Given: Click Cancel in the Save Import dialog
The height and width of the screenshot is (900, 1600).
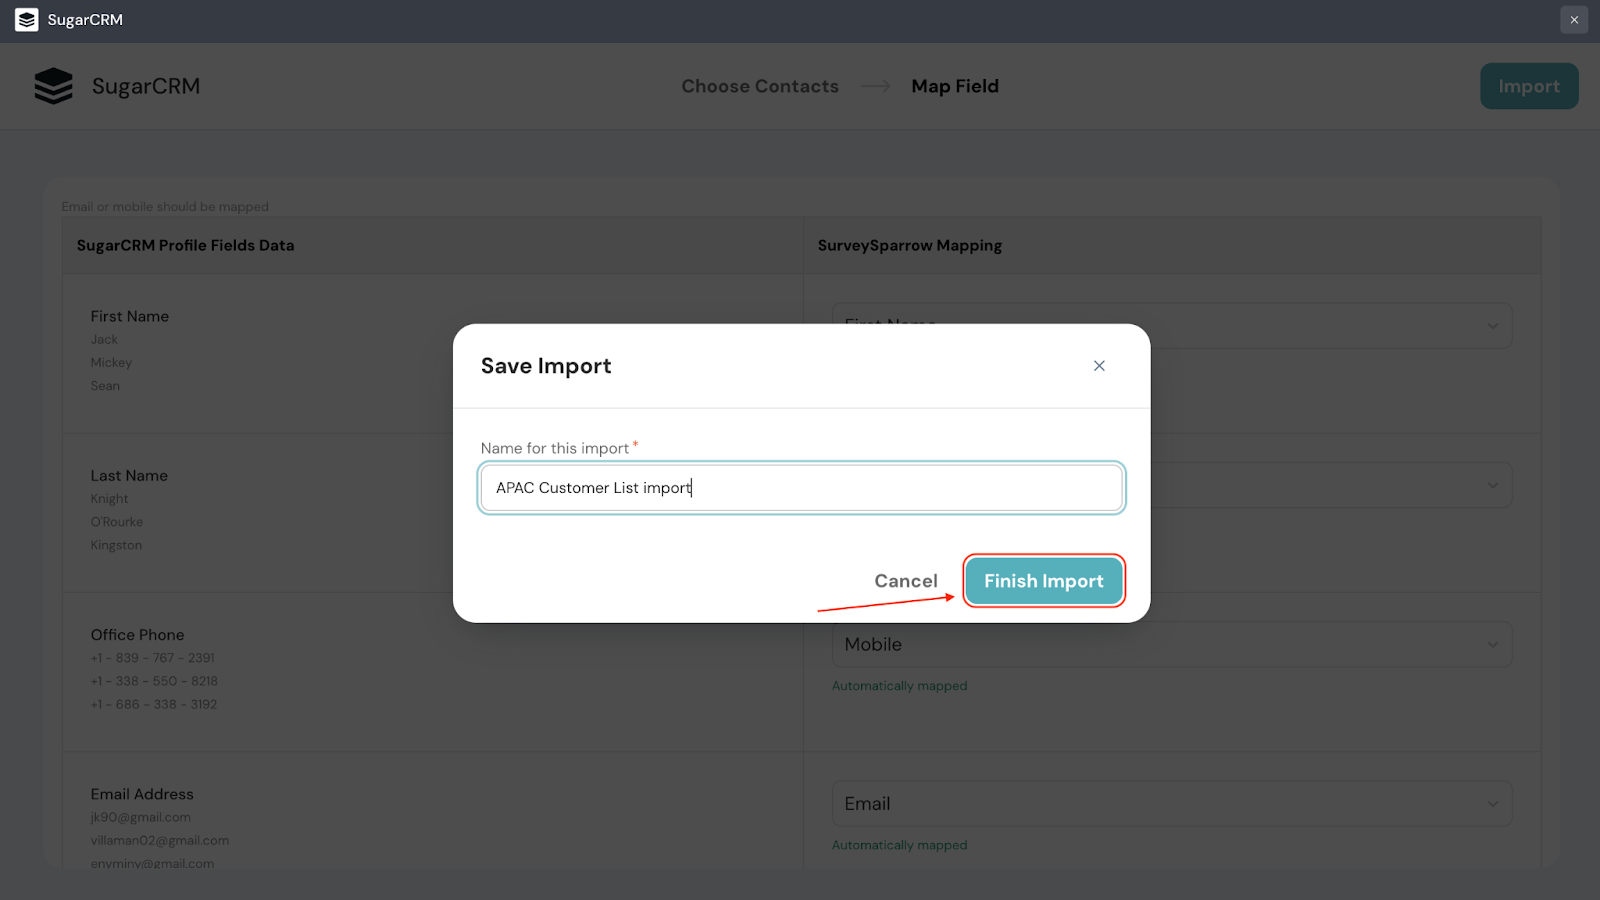Looking at the screenshot, I should point(906,581).
